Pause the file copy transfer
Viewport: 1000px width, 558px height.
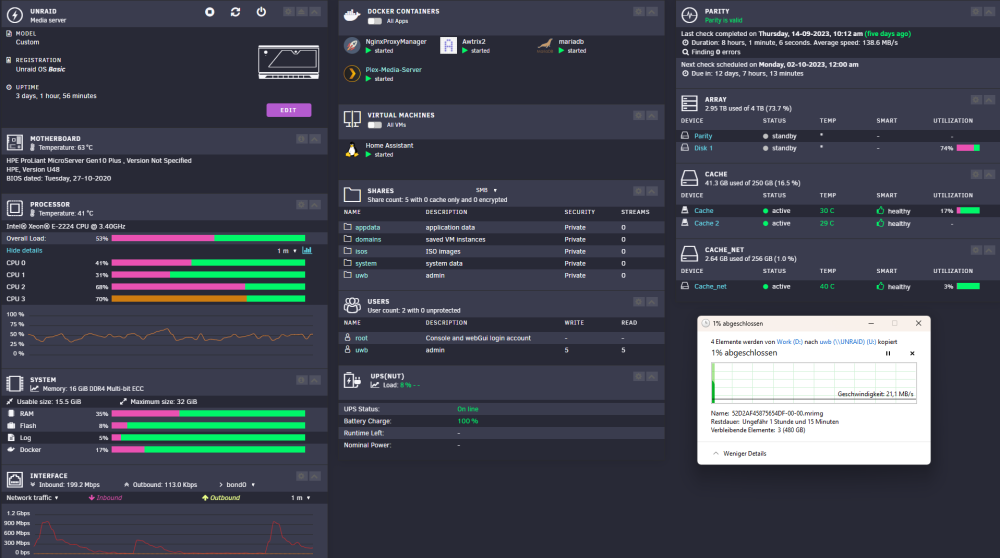pyautogui.click(x=888, y=353)
